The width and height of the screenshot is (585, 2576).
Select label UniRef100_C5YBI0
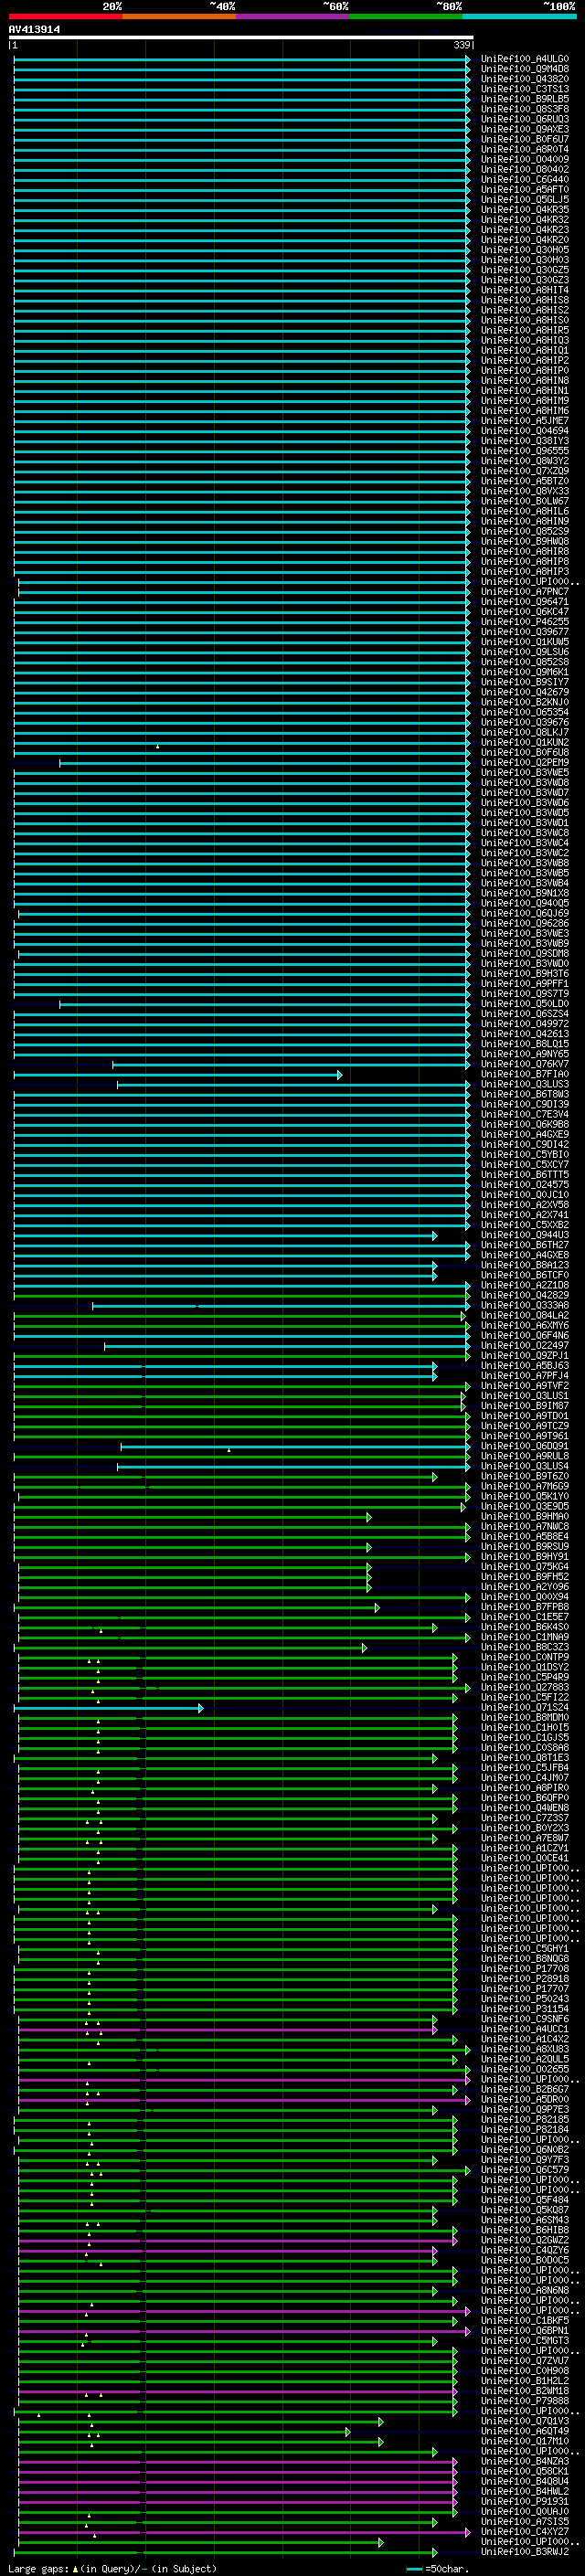525,1154
